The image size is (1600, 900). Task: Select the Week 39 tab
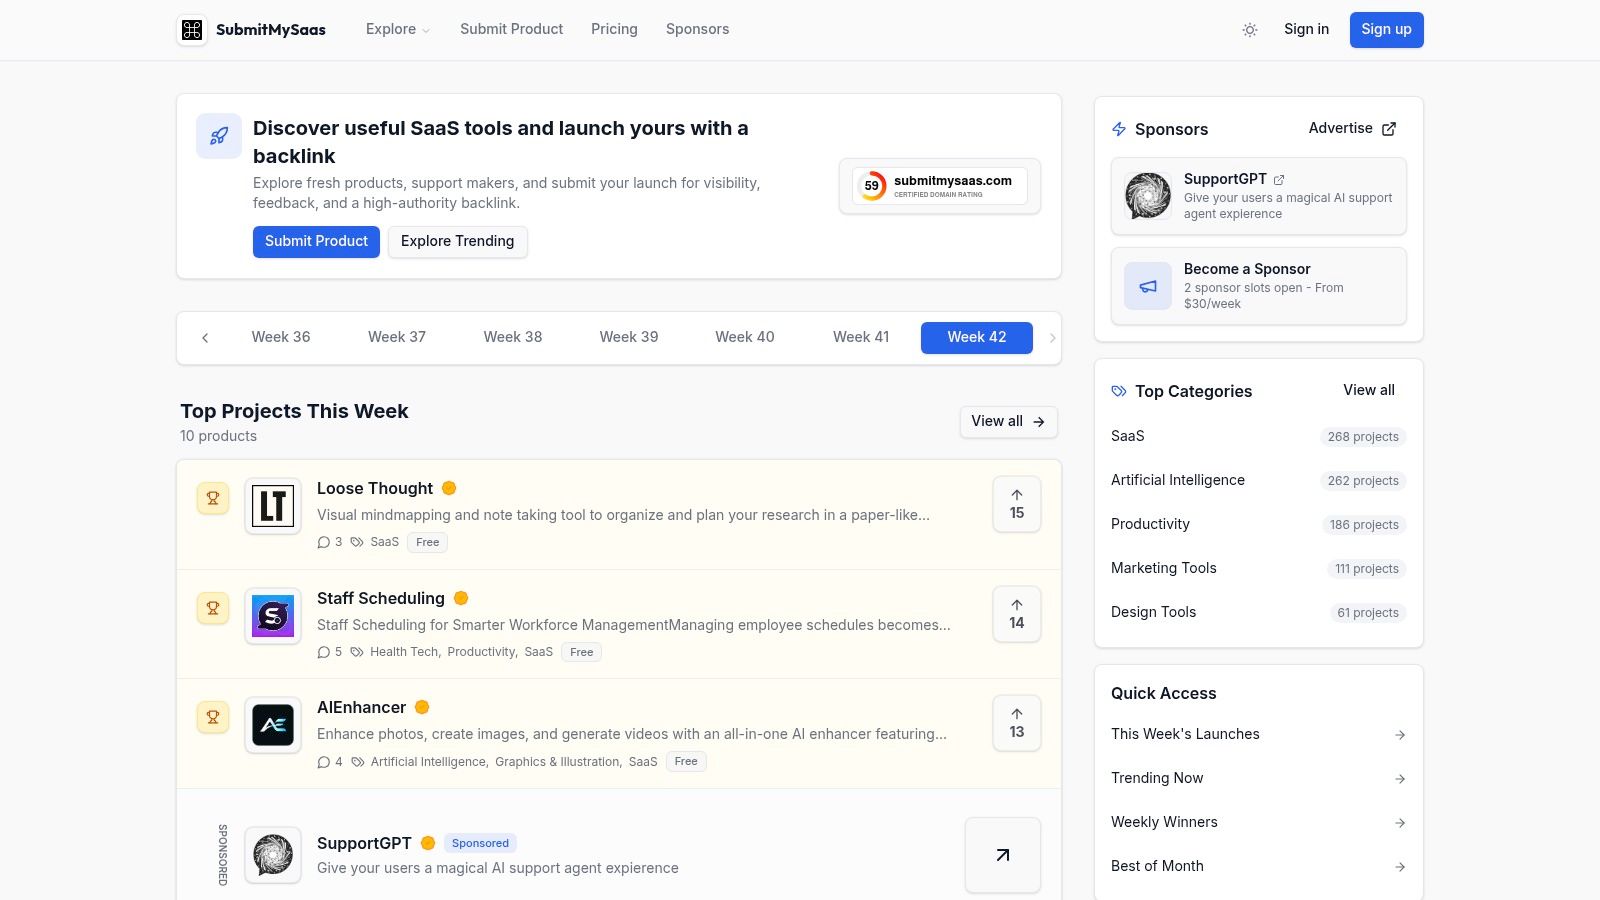(x=629, y=337)
